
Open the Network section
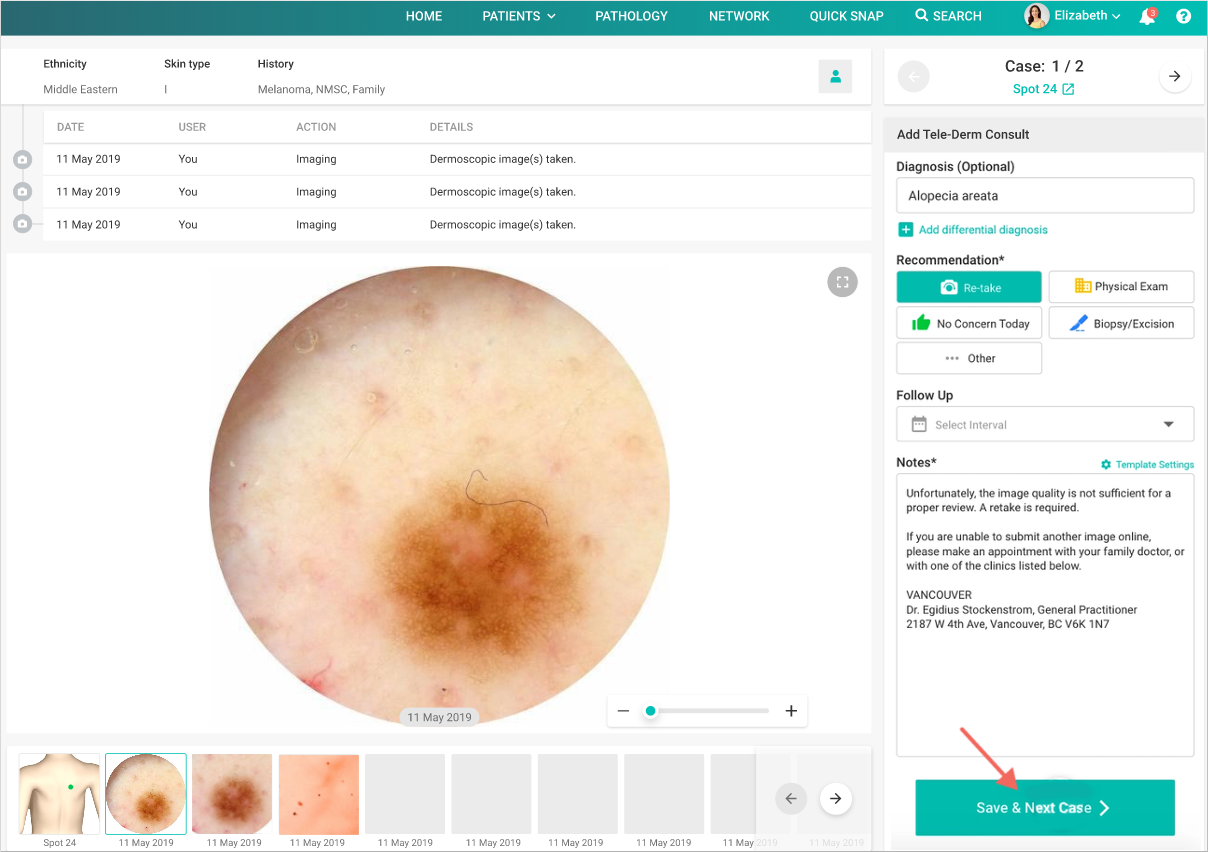click(739, 16)
